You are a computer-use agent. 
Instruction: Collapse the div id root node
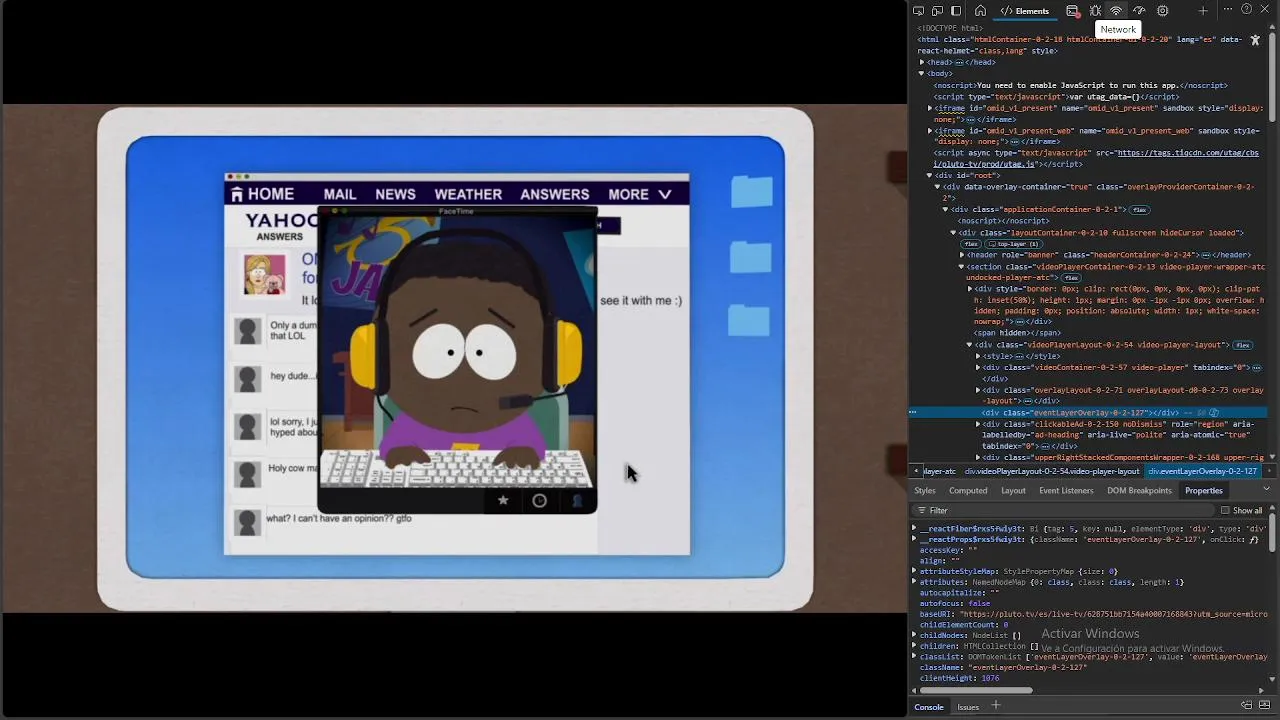pyautogui.click(x=929, y=176)
